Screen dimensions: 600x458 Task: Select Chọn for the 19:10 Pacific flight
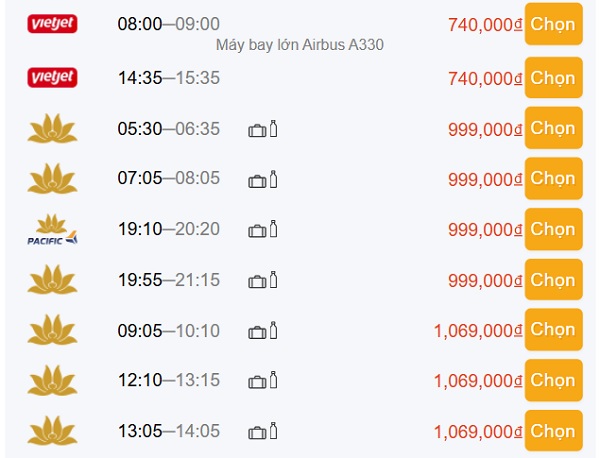[553, 229]
